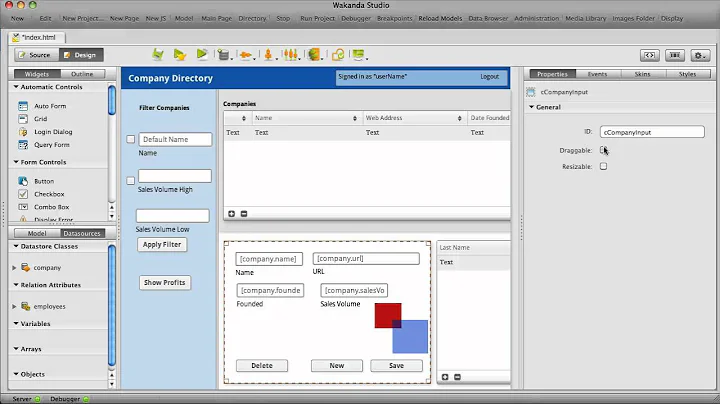Select the Checkbox widget icon
Image resolution: width=720 pixels, height=404 pixels.
tap(23, 194)
